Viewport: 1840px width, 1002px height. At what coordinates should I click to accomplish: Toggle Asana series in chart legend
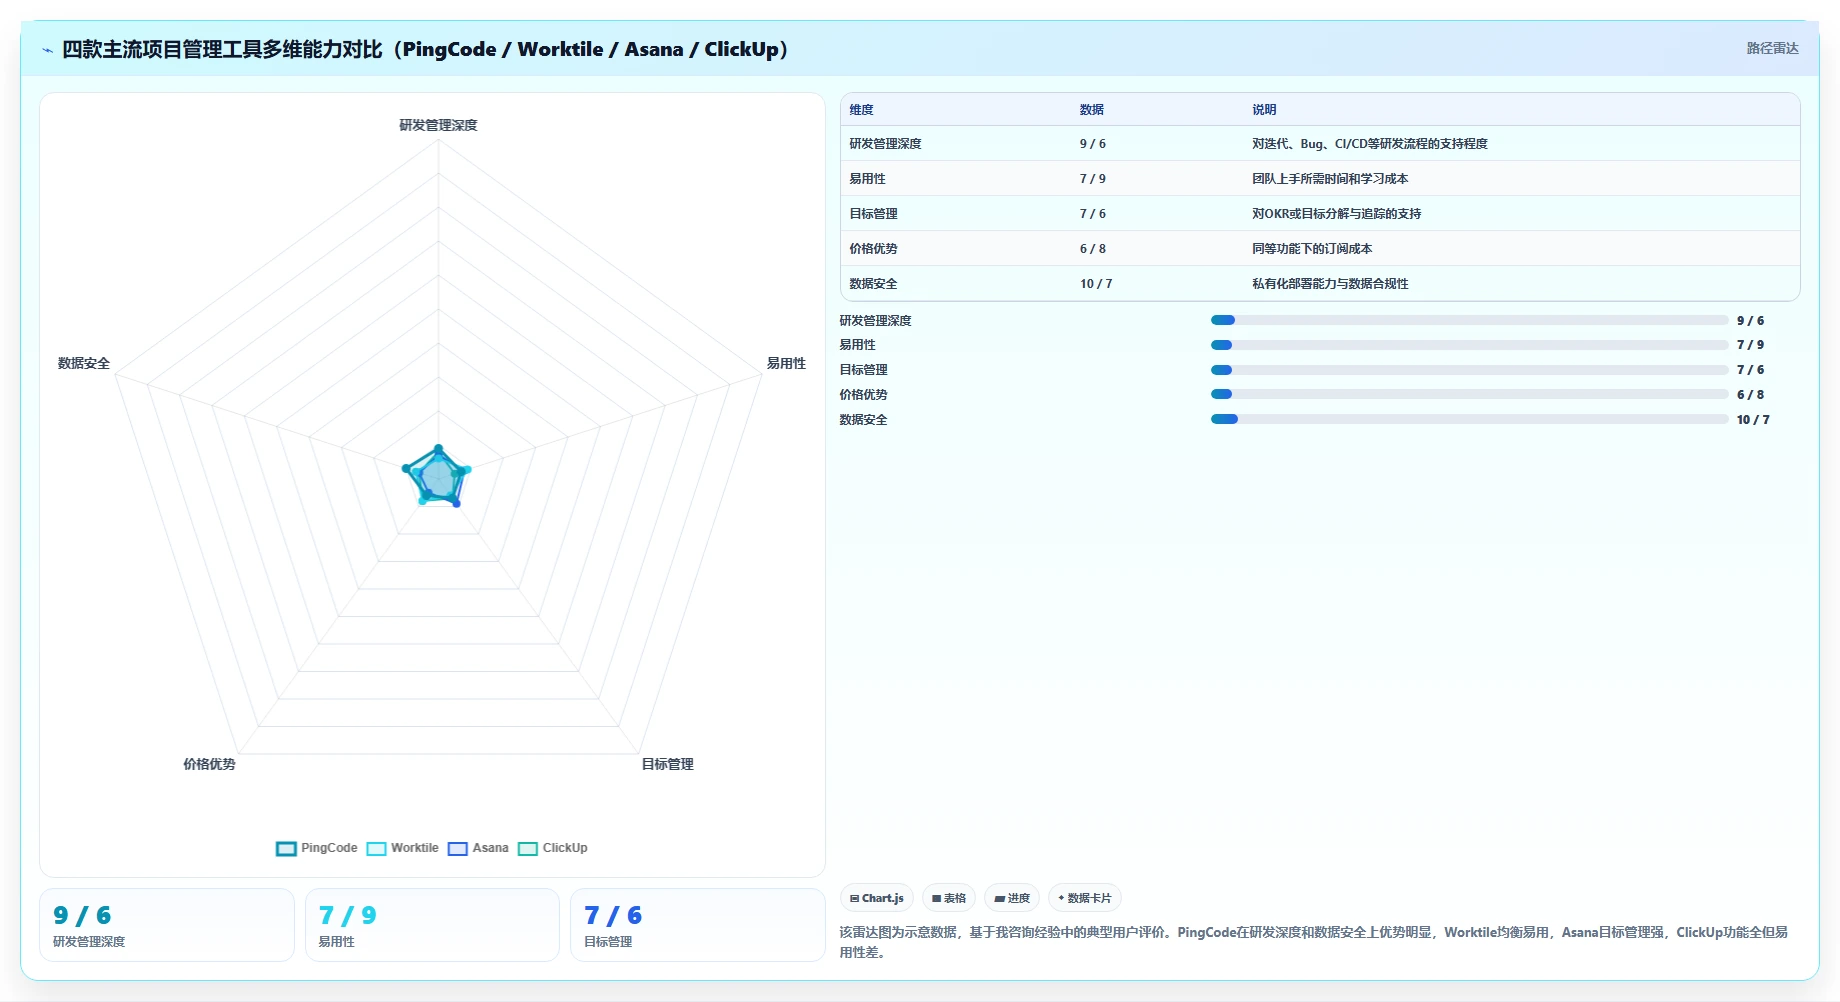point(478,848)
